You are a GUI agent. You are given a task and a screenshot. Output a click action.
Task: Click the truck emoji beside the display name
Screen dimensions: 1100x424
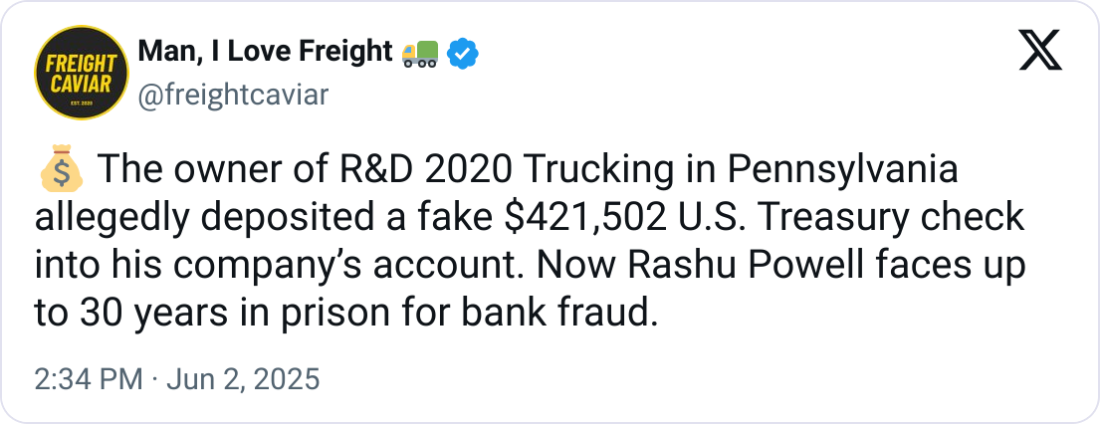click(417, 53)
